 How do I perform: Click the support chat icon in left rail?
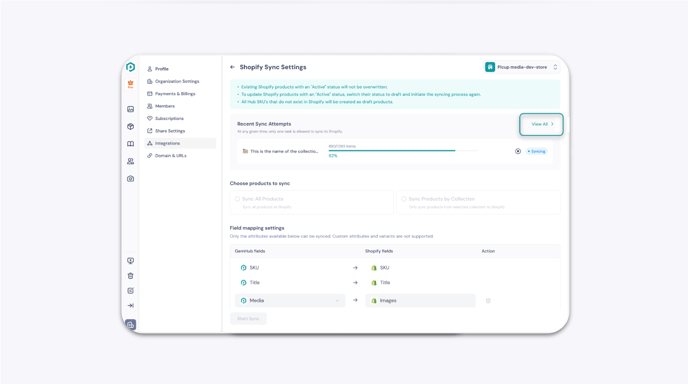click(x=130, y=261)
